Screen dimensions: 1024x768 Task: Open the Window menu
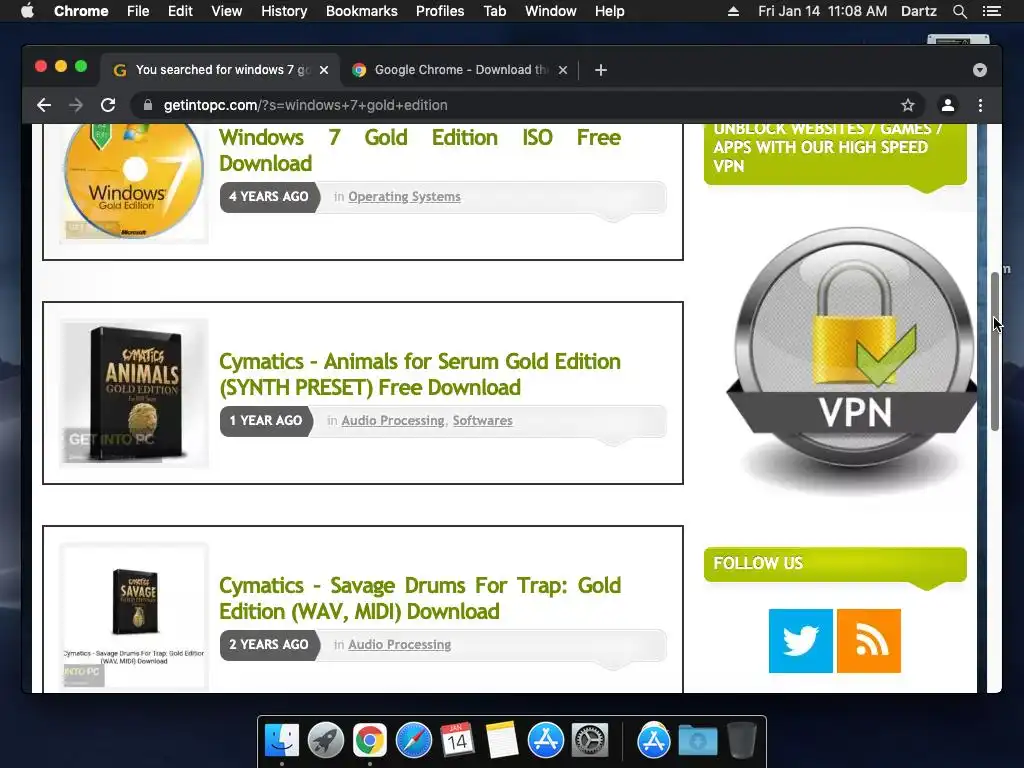(x=551, y=11)
